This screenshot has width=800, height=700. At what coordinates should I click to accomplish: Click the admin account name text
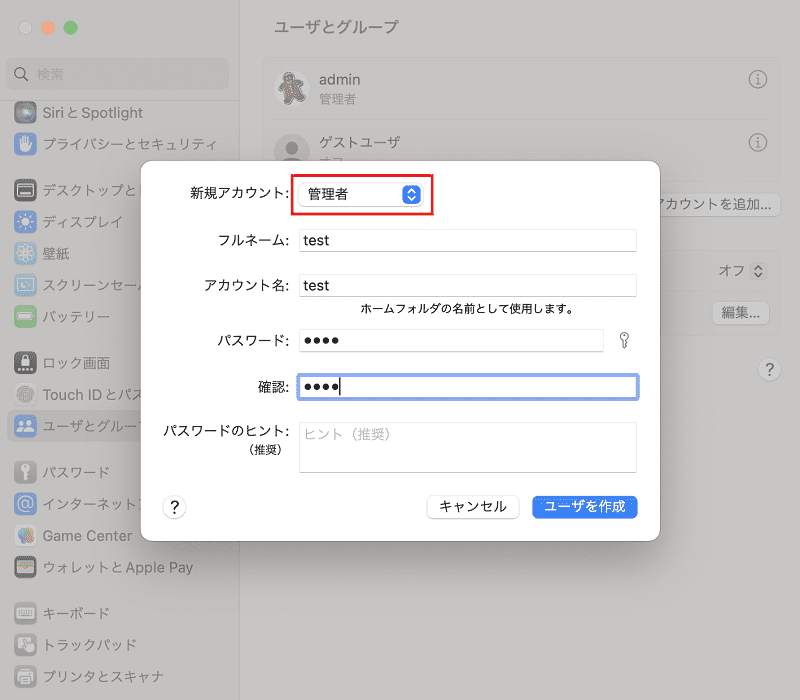click(340, 80)
